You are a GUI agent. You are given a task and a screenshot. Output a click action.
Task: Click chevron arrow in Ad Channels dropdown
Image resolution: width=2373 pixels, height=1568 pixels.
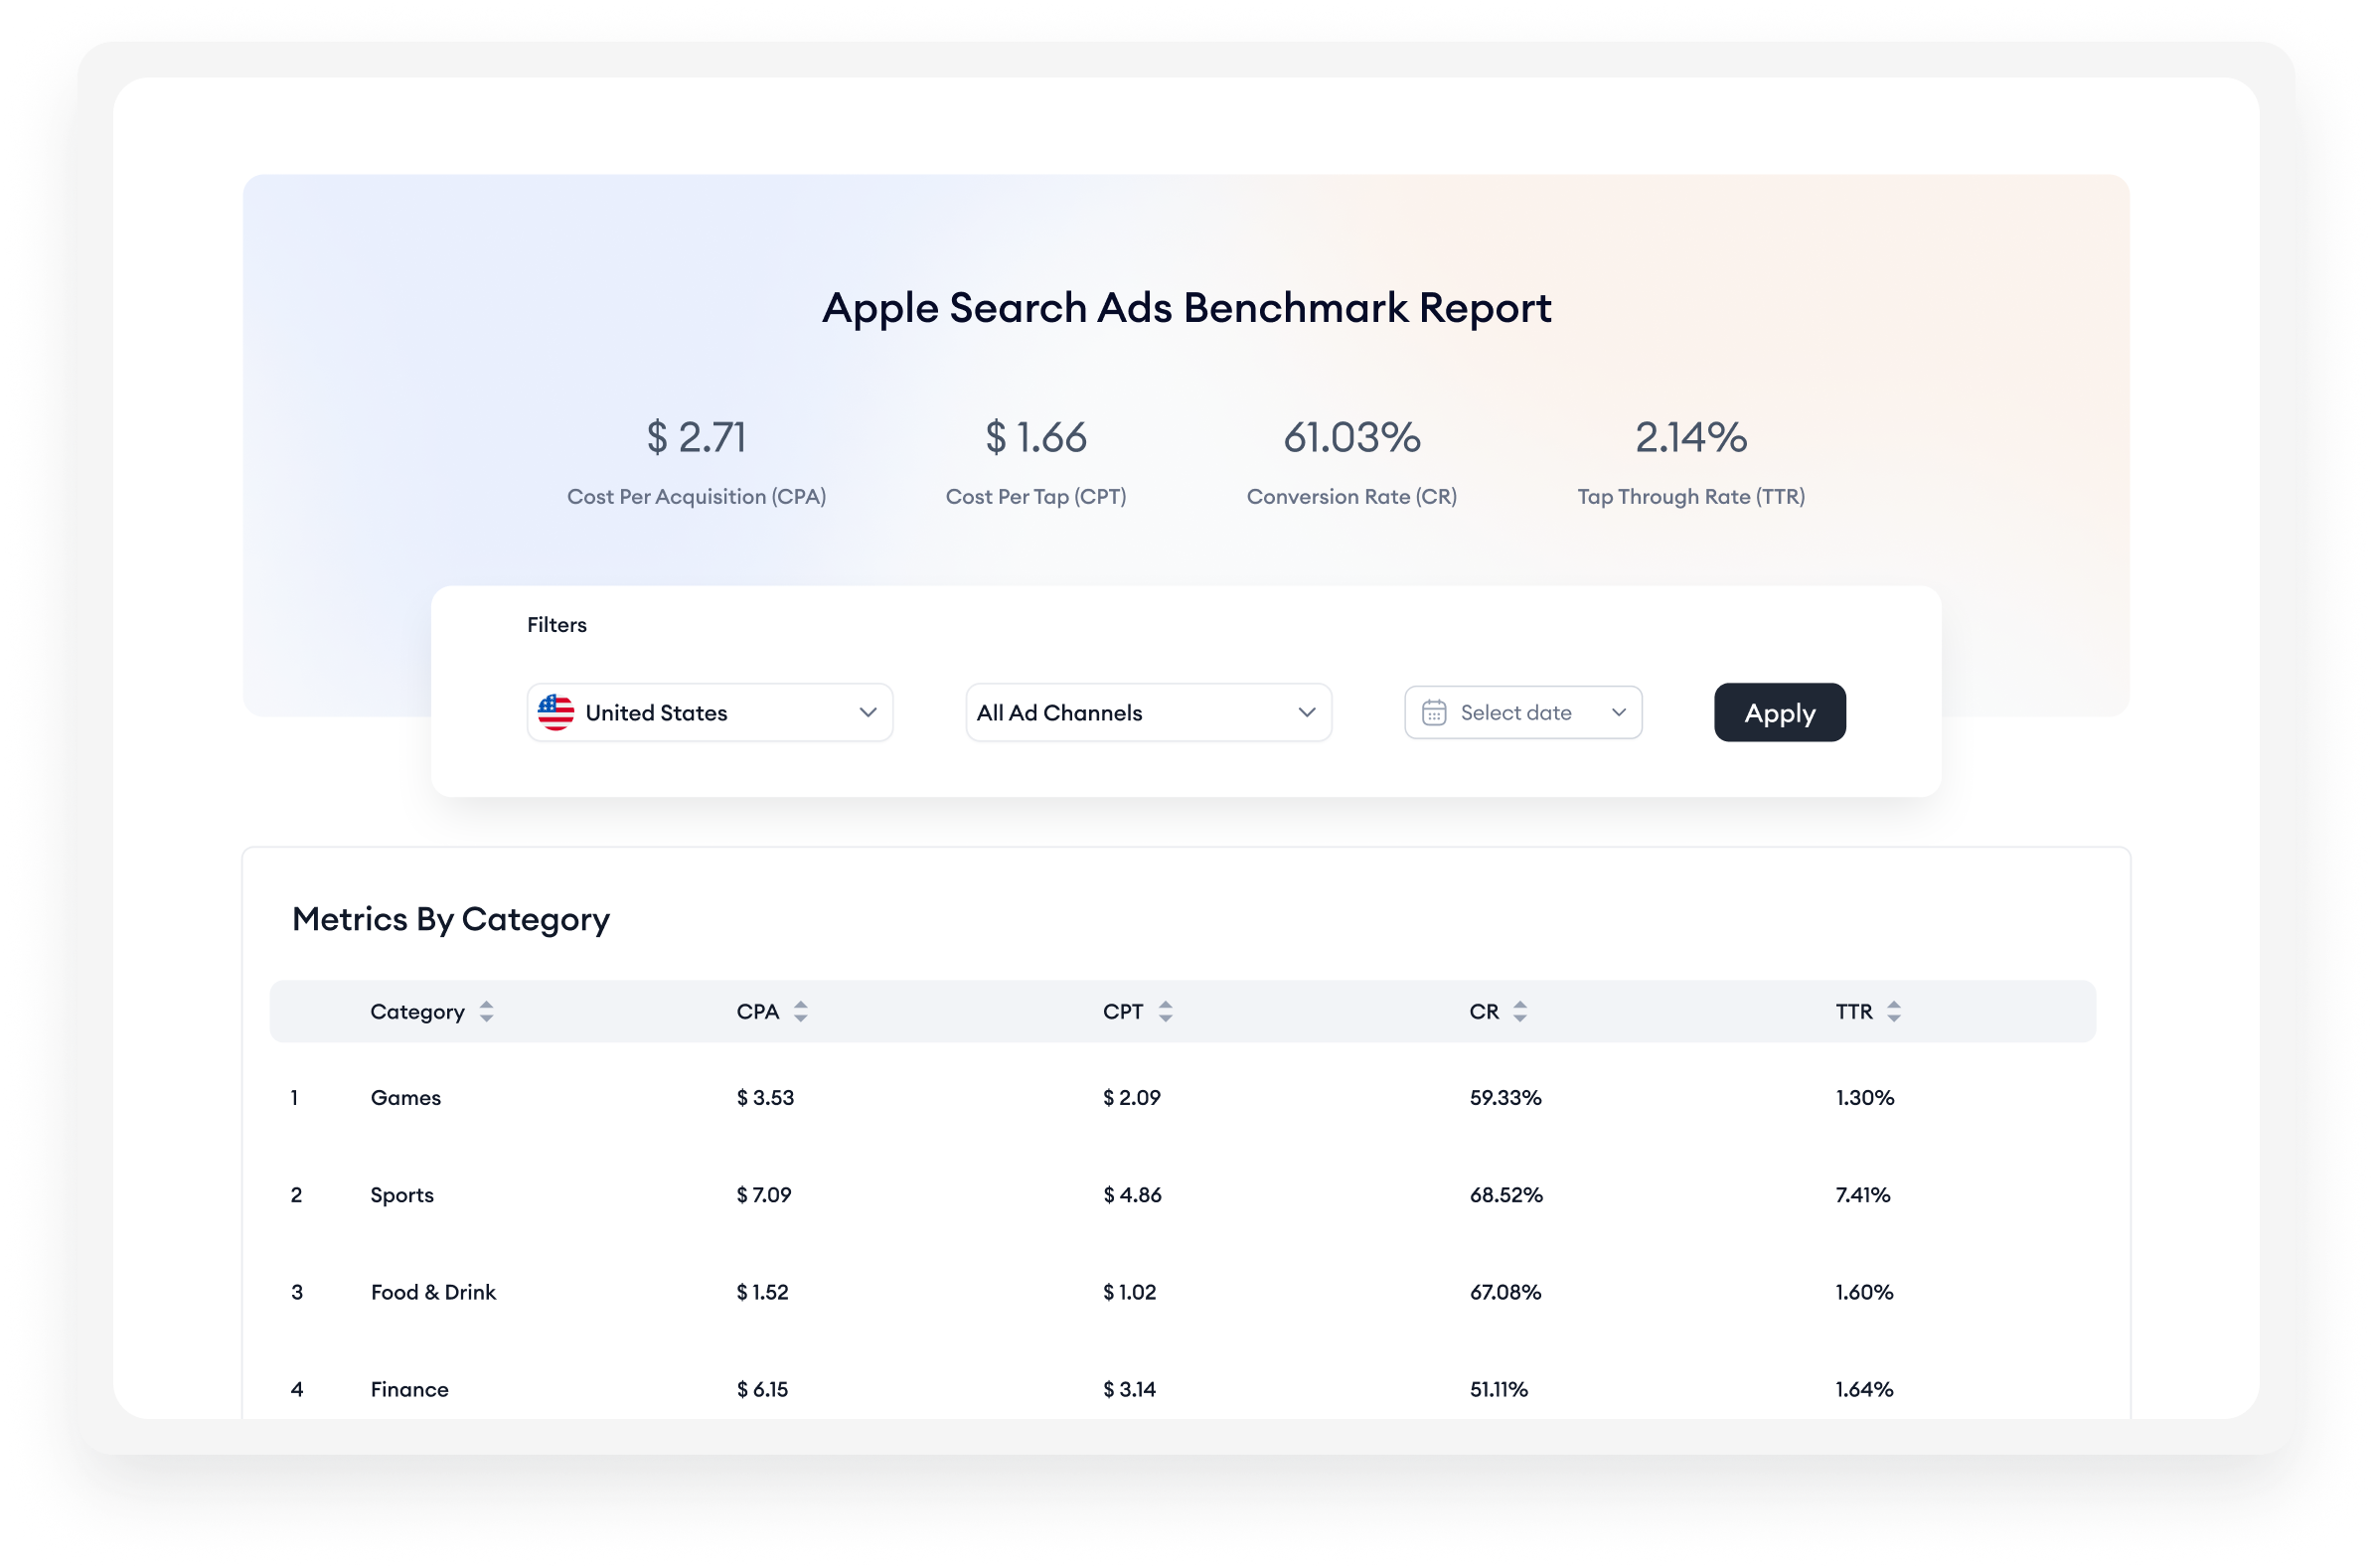(x=1306, y=712)
